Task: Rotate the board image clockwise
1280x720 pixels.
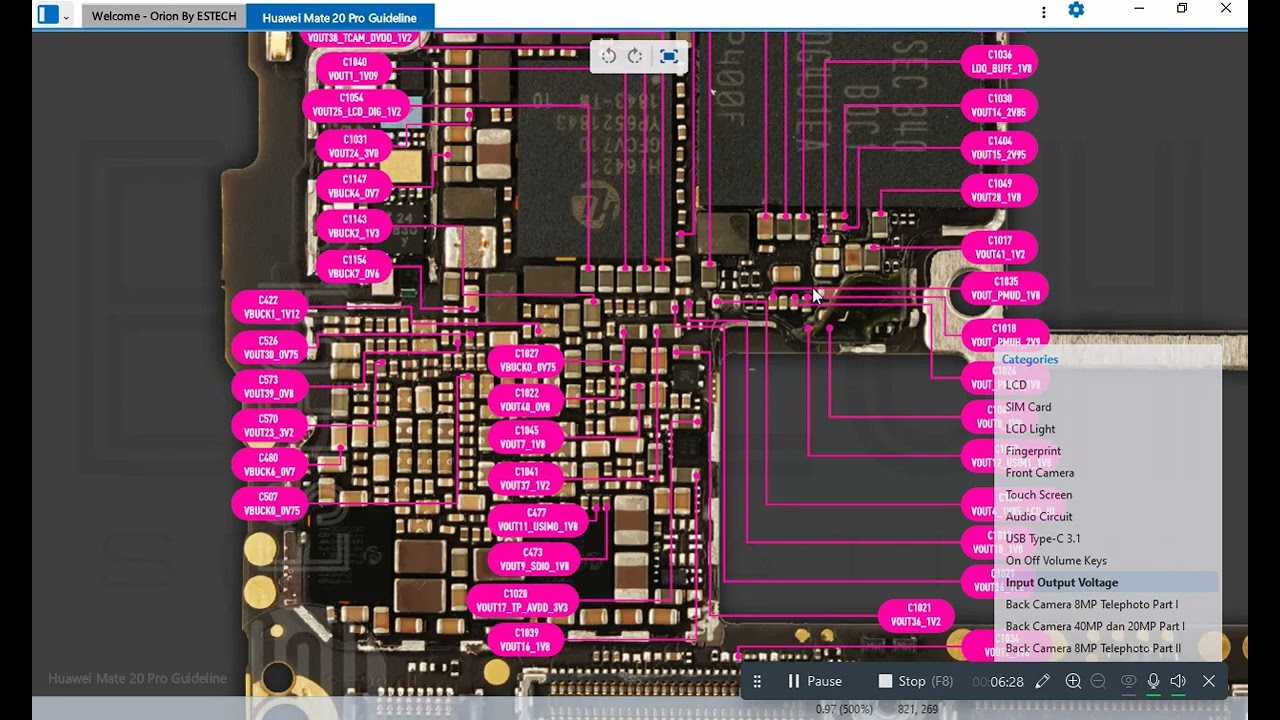Action: pos(635,56)
